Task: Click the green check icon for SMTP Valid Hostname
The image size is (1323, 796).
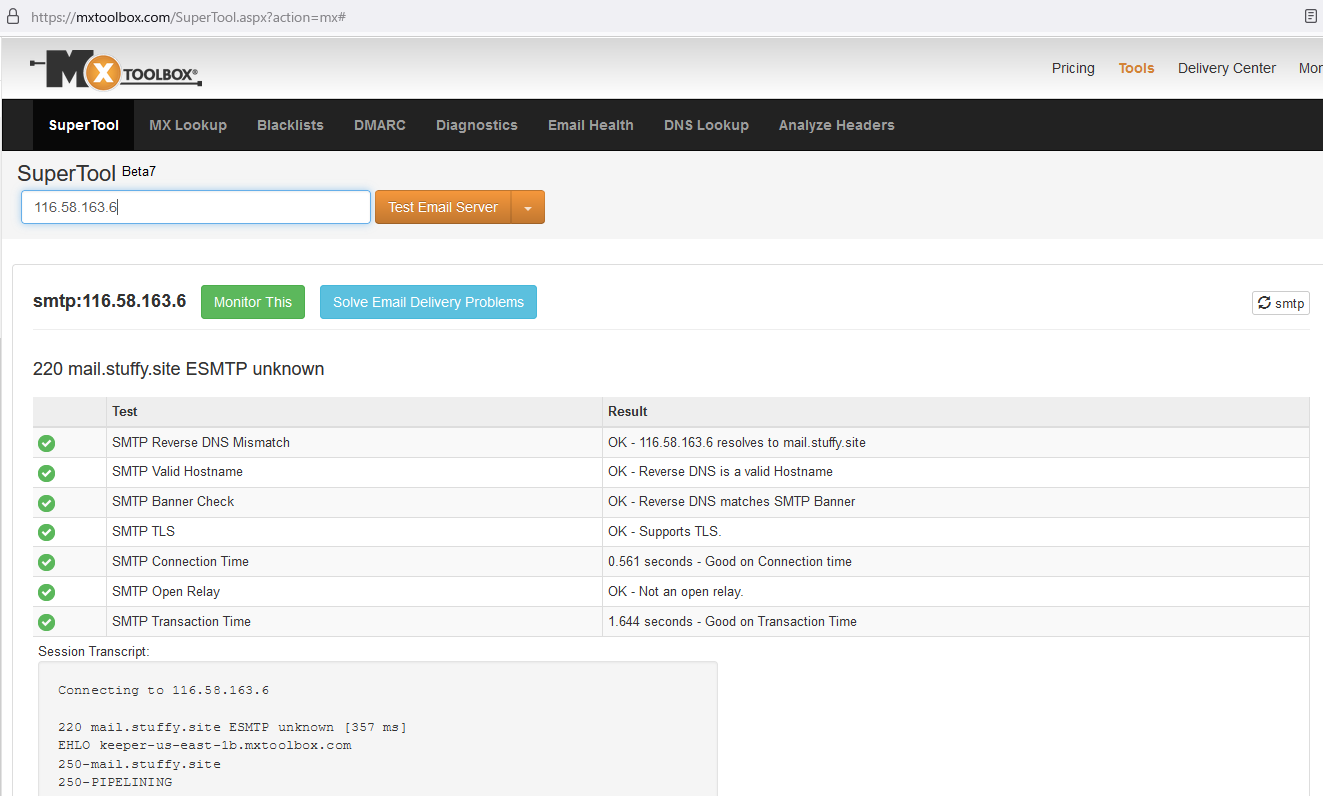Action: click(46, 473)
